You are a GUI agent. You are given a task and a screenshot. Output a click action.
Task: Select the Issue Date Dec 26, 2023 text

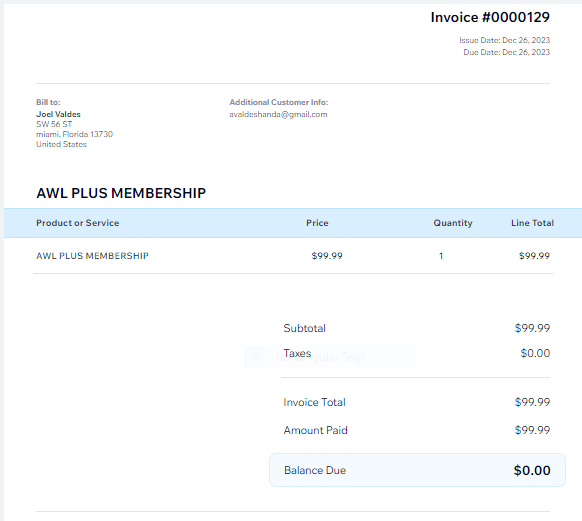pos(504,40)
